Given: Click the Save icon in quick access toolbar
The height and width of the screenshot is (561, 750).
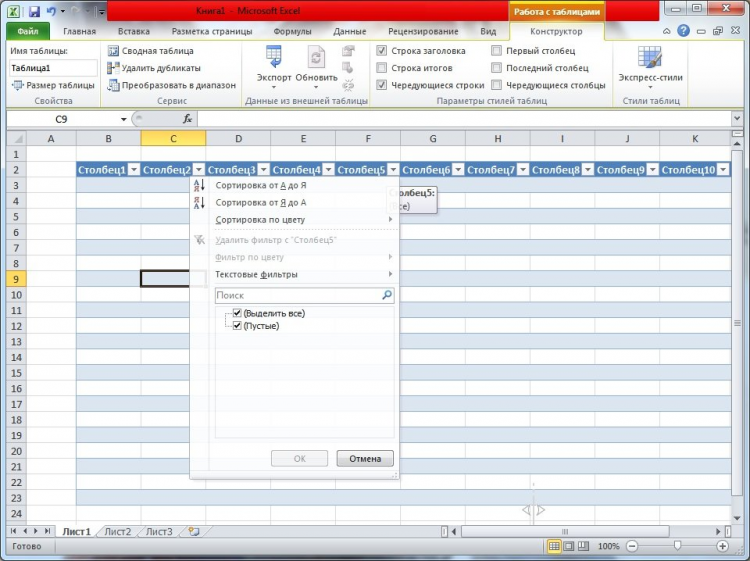Looking at the screenshot, I should pyautogui.click(x=34, y=11).
